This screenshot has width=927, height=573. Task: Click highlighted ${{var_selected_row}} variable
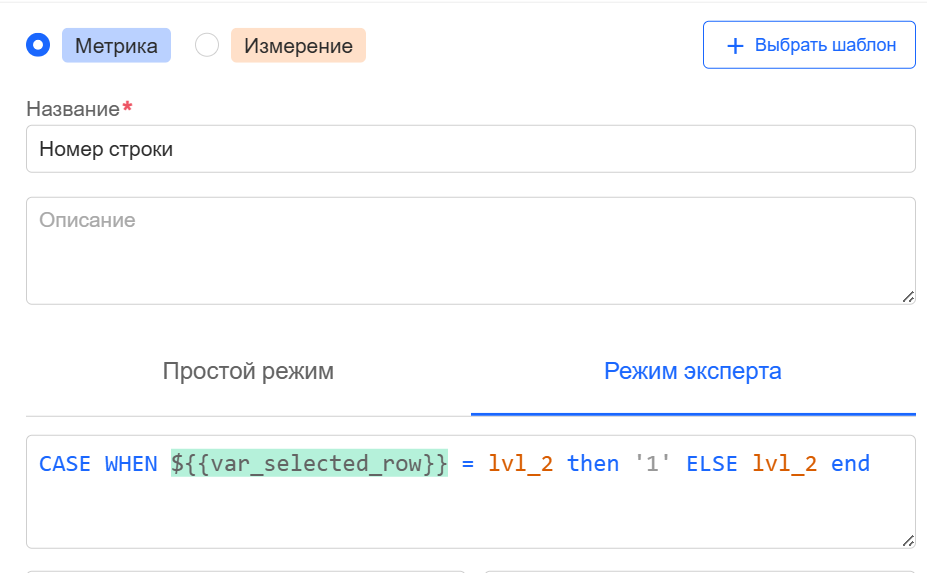pos(309,464)
